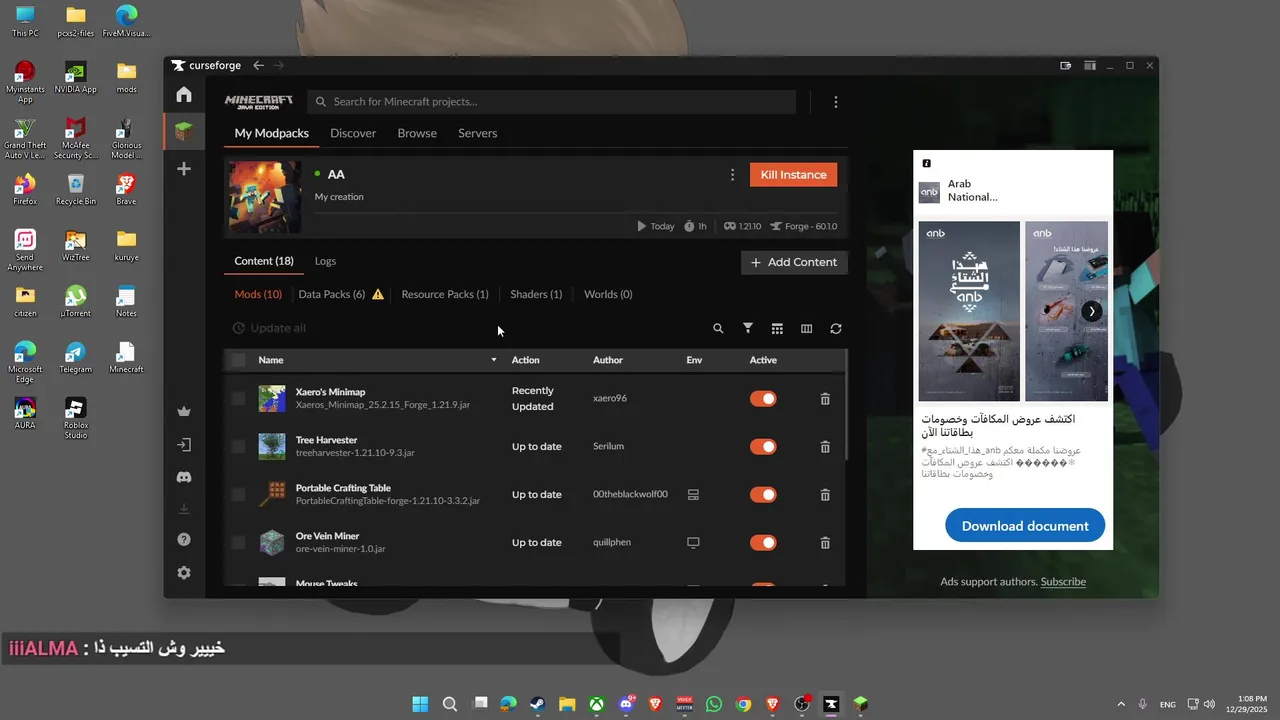This screenshot has height=720, width=1280.
Task: Click the AA modpack thumbnail image
Action: pyautogui.click(x=264, y=197)
